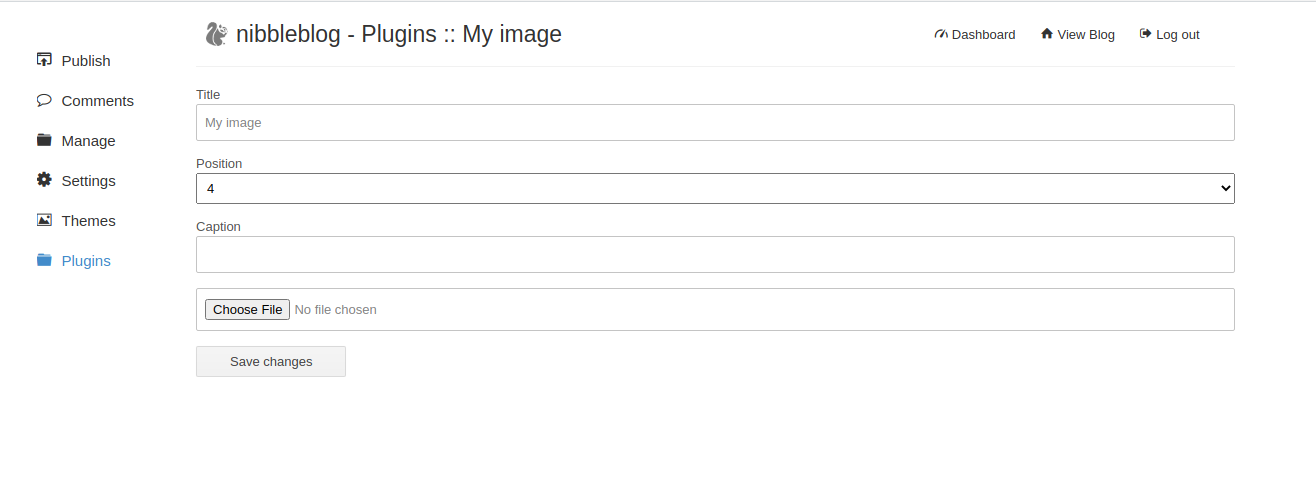Click the Publish upload icon in sidebar
Screen dimensions: 1316x503
(44, 60)
